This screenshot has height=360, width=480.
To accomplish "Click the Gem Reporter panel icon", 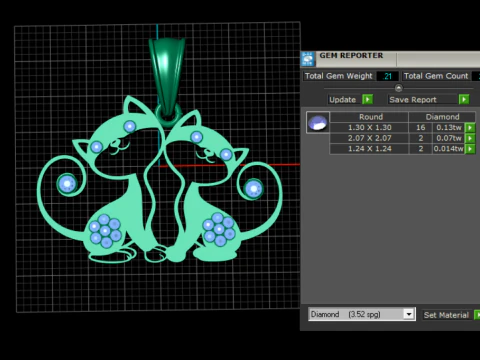I will point(308,59).
